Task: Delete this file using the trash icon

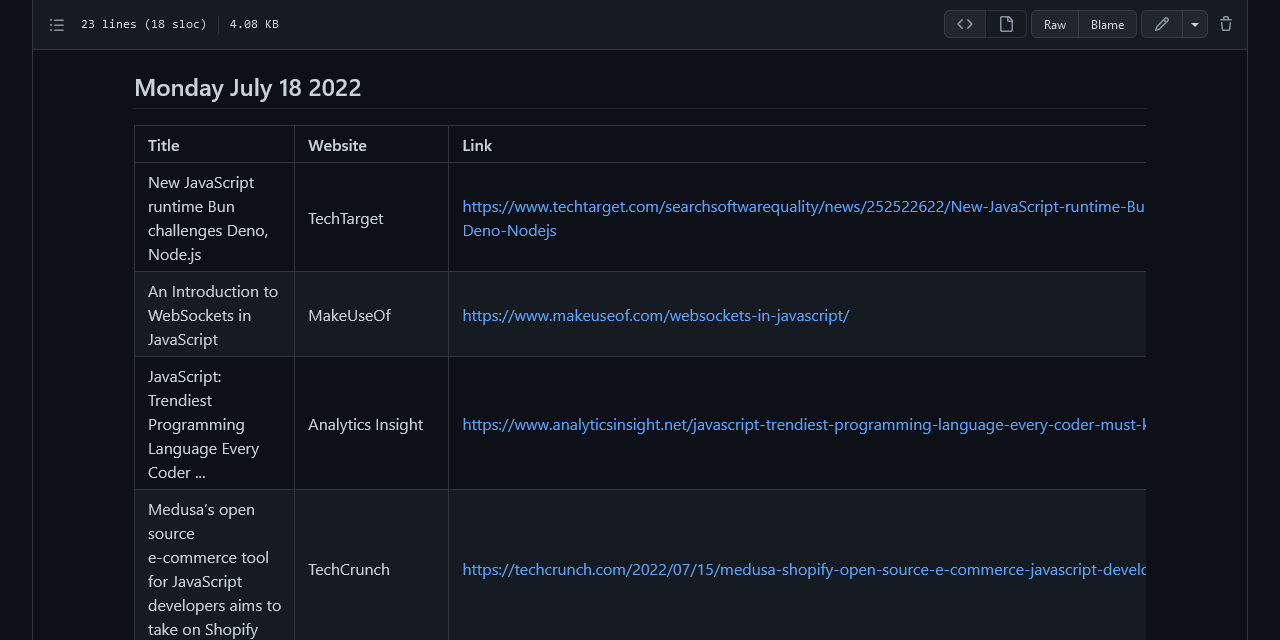Action: tap(1225, 23)
